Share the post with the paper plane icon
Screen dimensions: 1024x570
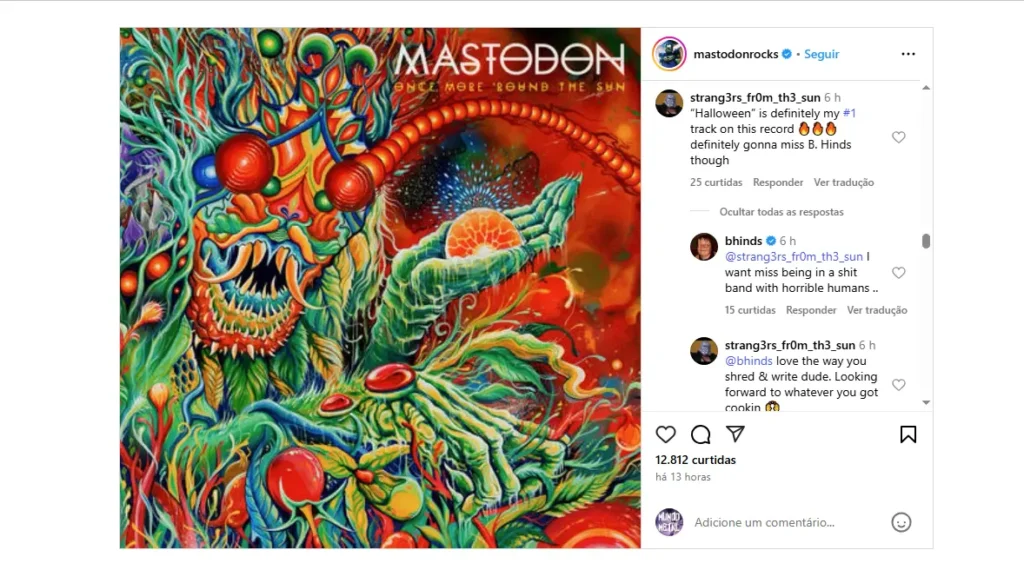click(x=735, y=434)
